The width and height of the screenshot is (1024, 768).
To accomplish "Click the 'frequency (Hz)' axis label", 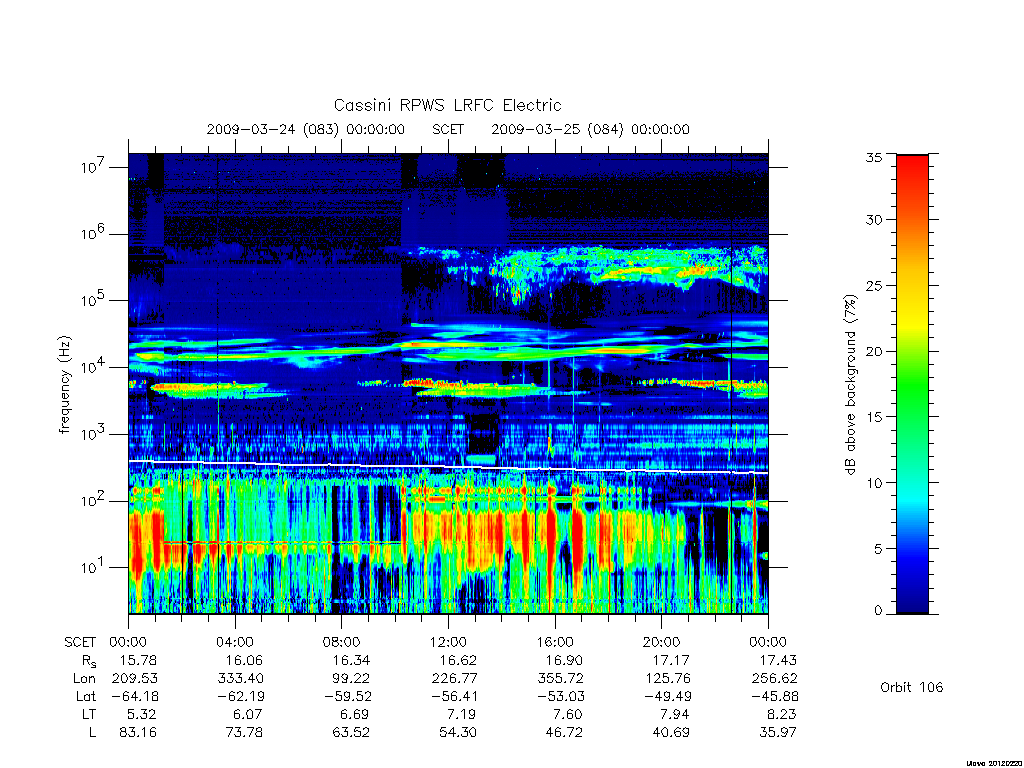I will pyautogui.click(x=65, y=385).
